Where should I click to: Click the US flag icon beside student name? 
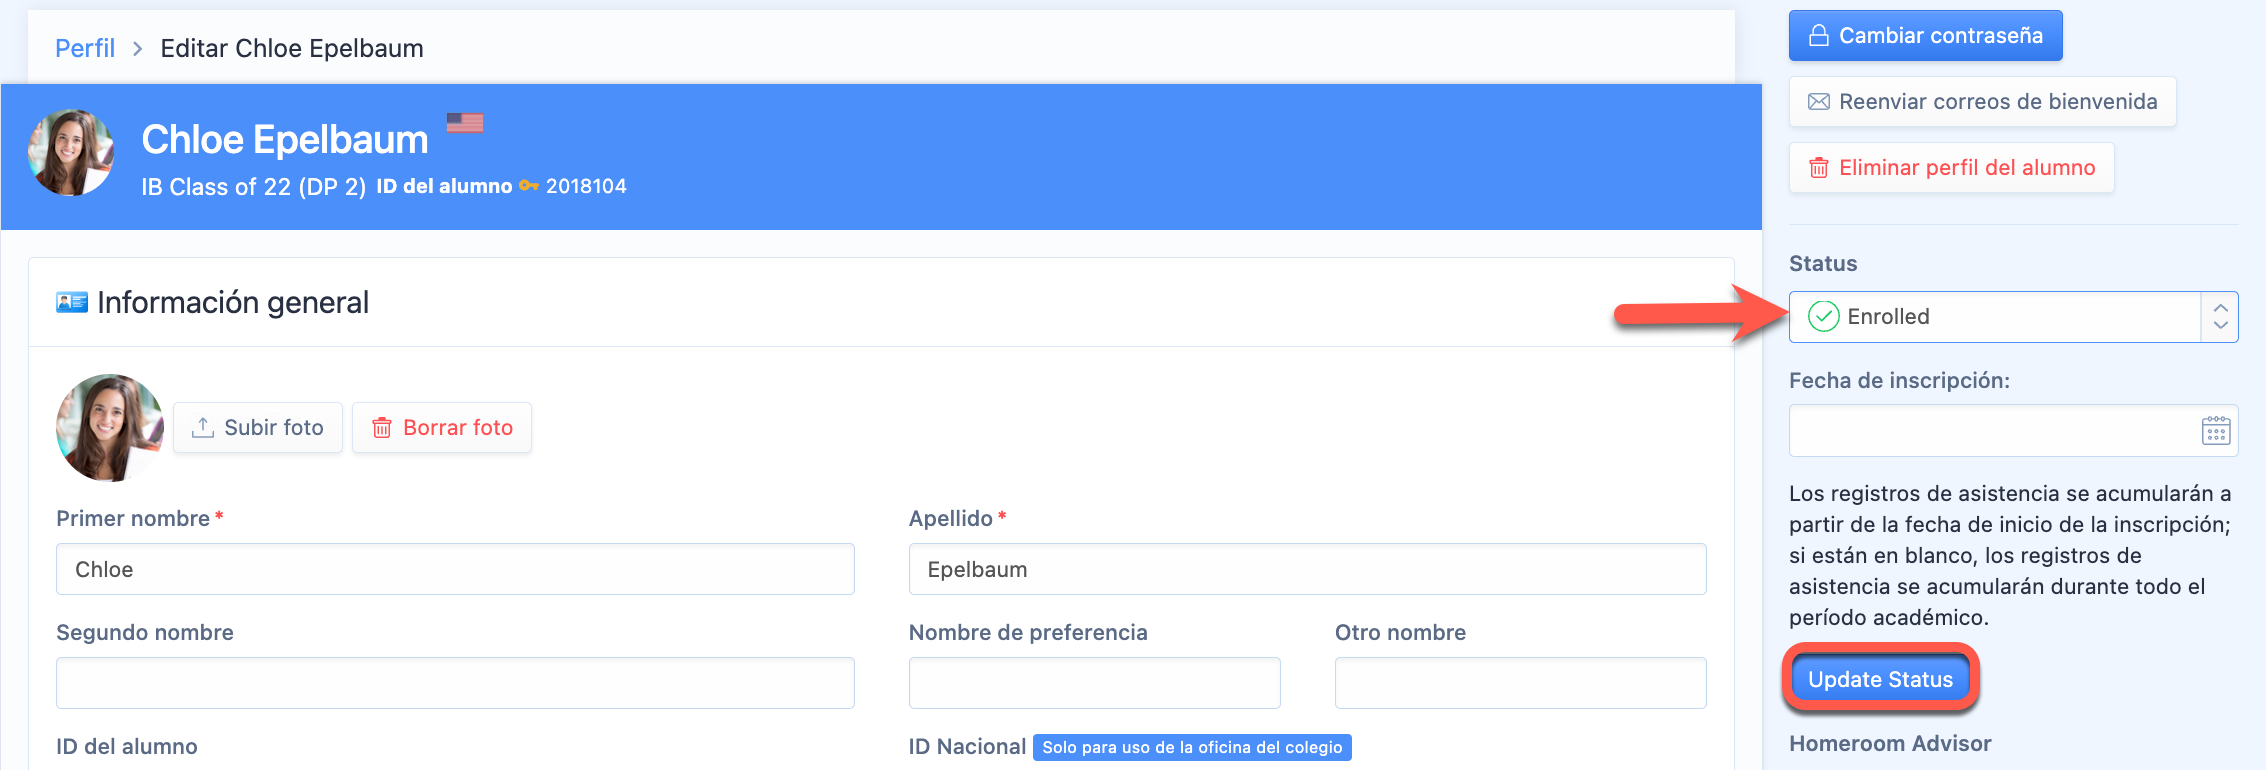(x=465, y=123)
